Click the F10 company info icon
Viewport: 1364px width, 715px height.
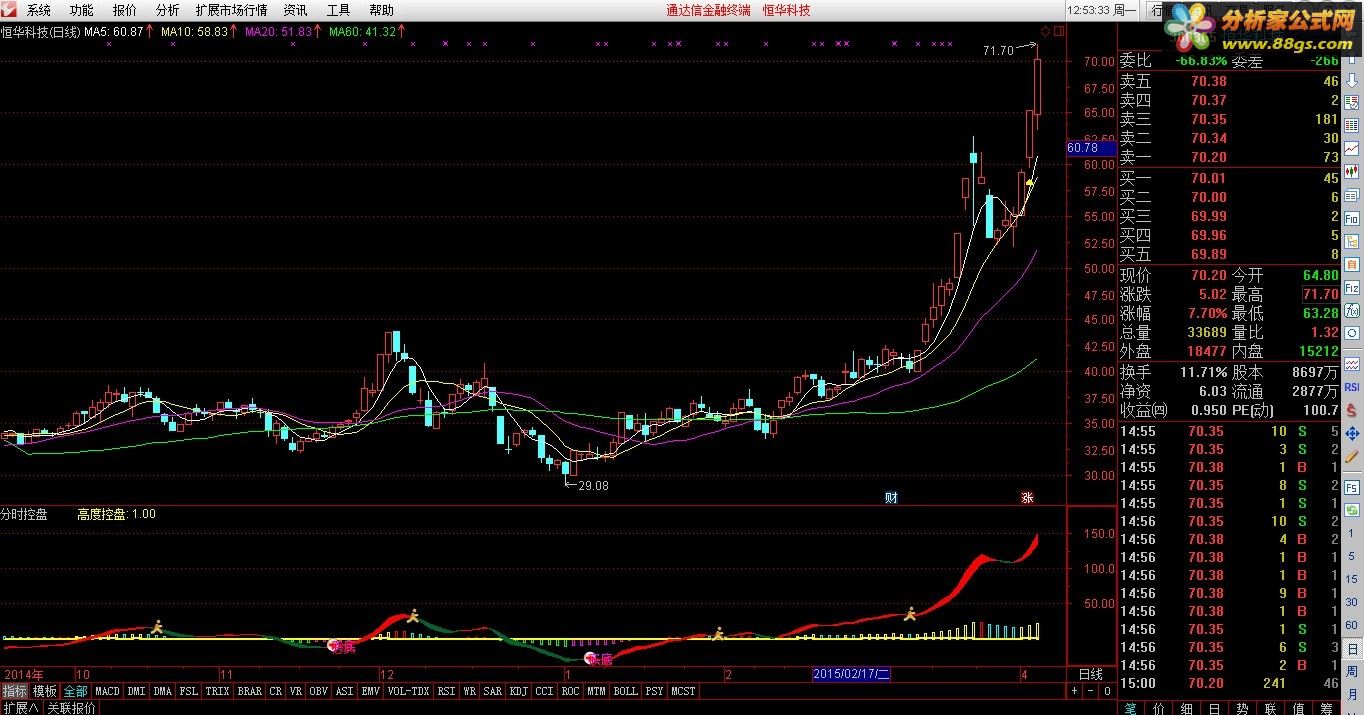pyautogui.click(x=1351, y=218)
